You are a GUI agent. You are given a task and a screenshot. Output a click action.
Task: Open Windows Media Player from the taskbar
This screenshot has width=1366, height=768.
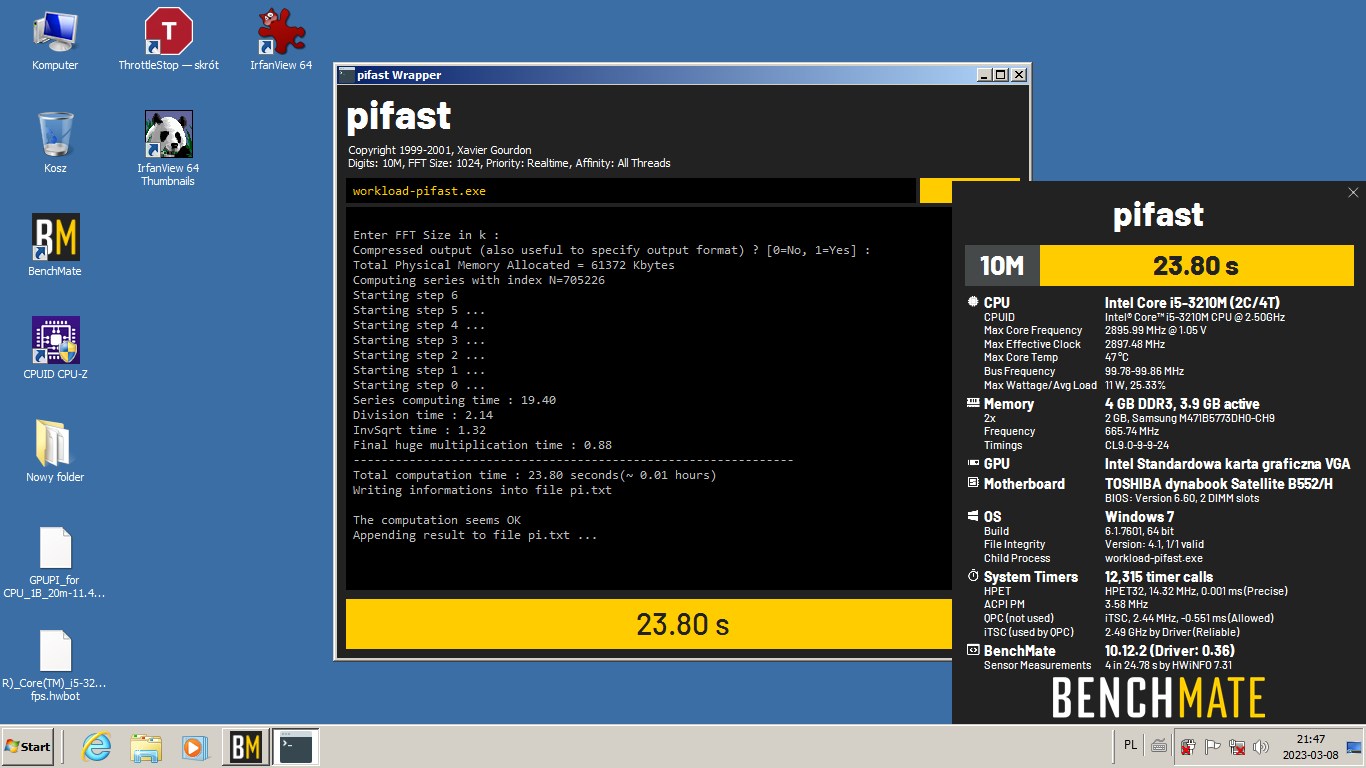[x=194, y=747]
